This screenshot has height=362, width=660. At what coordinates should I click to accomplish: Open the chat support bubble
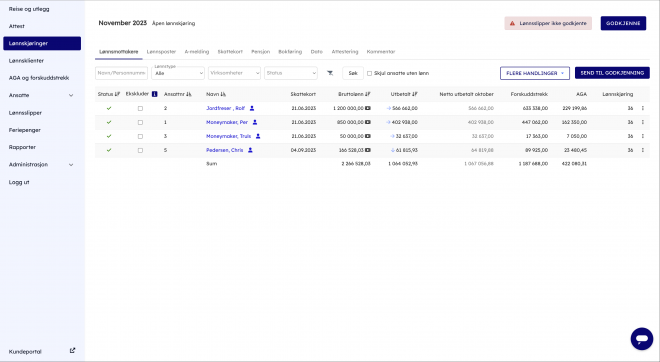click(641, 339)
